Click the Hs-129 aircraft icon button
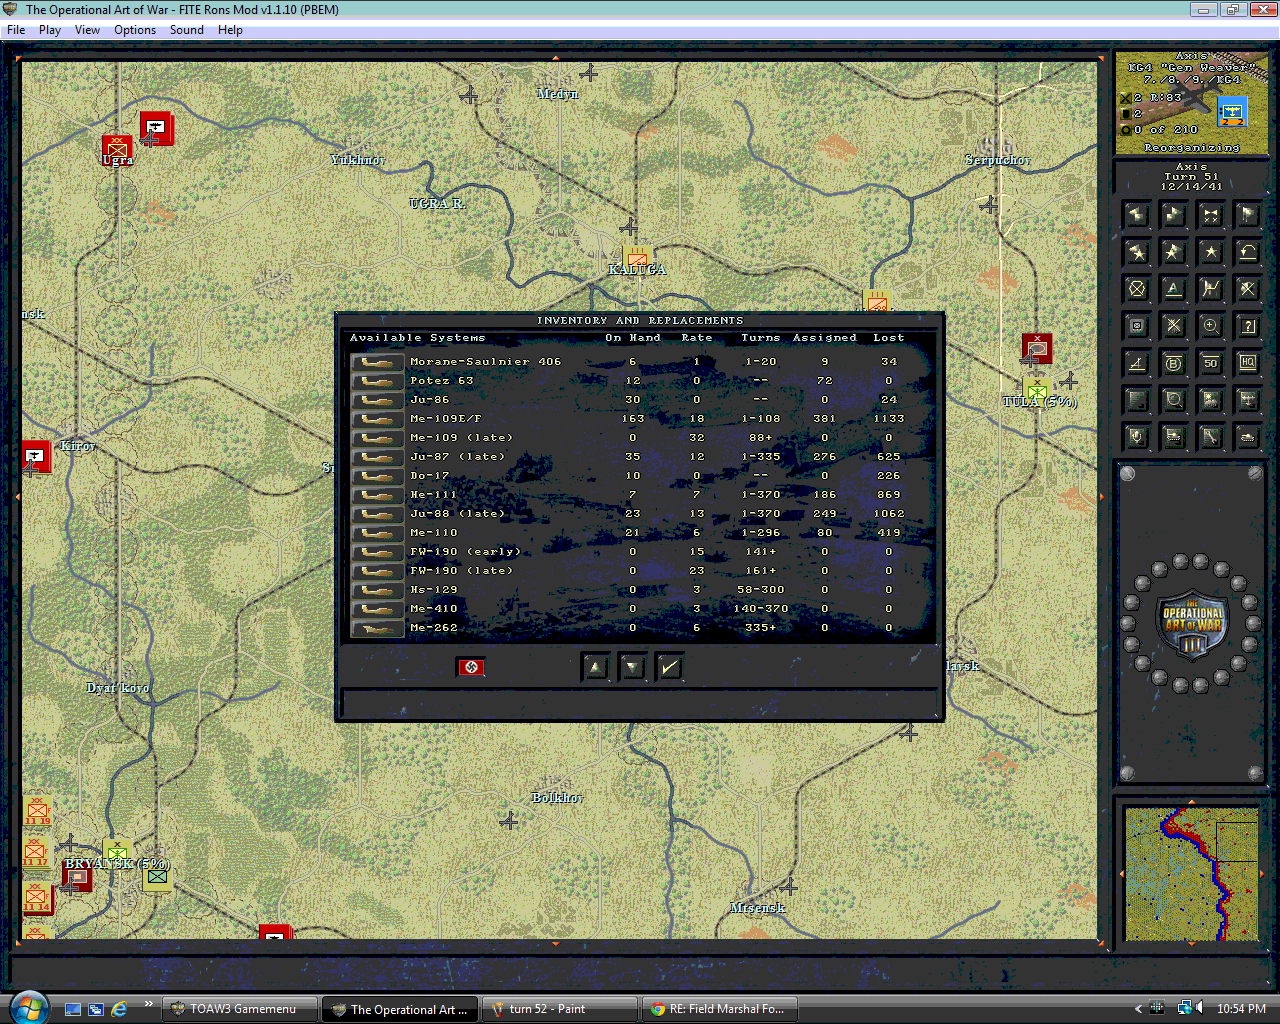Screen dimensions: 1280x1024 click(x=377, y=590)
